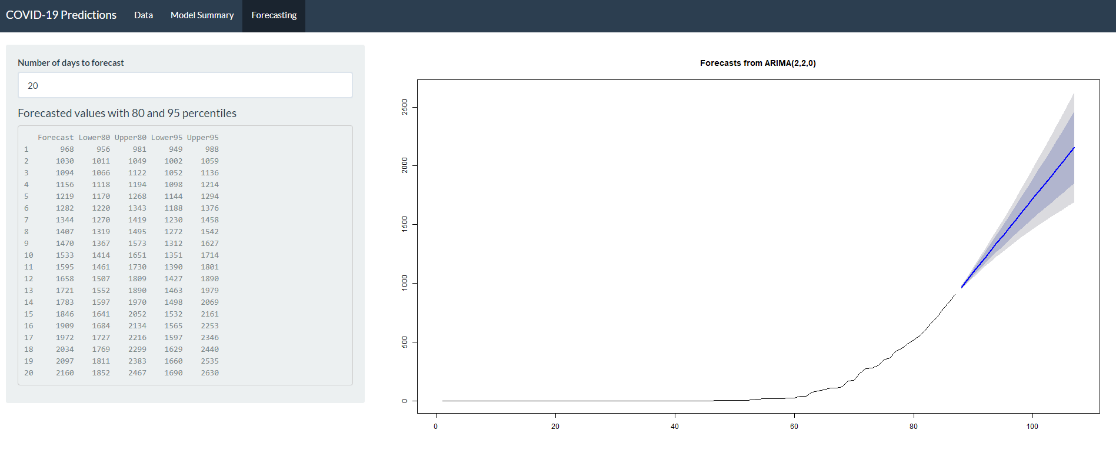The height and width of the screenshot is (456, 1116).
Task: Focus the number of days forecast input
Action: click(x=185, y=86)
